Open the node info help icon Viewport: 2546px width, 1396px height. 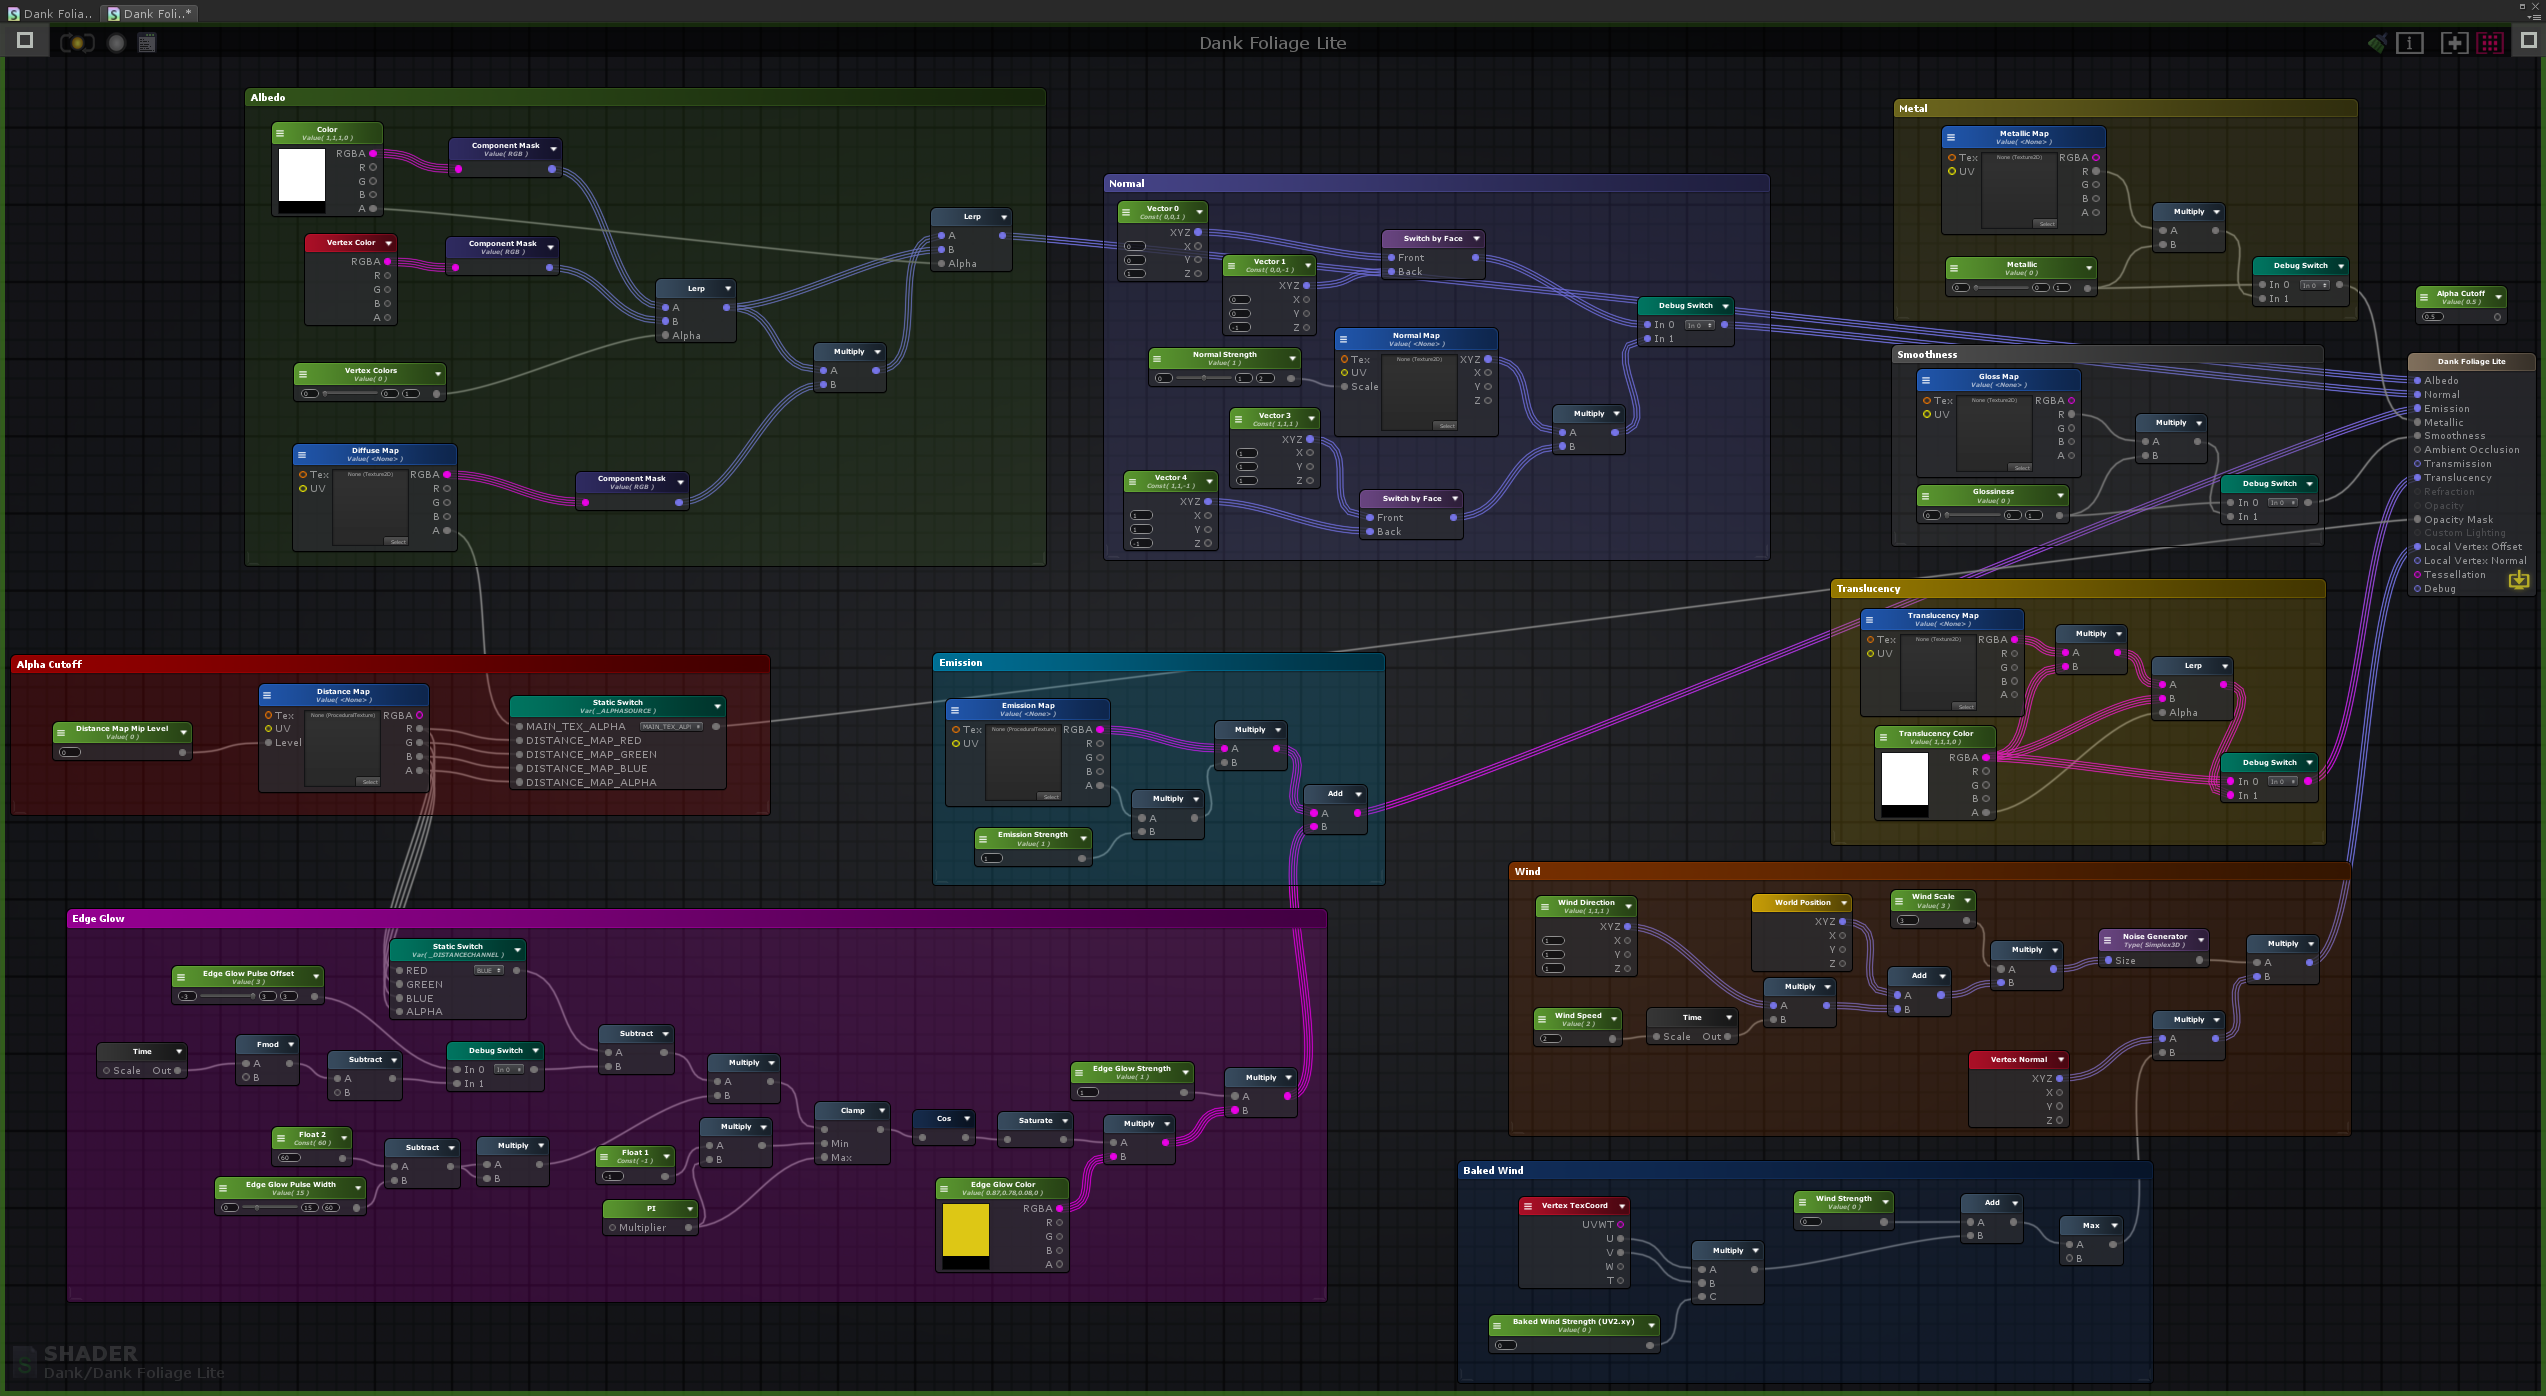(x=2410, y=43)
